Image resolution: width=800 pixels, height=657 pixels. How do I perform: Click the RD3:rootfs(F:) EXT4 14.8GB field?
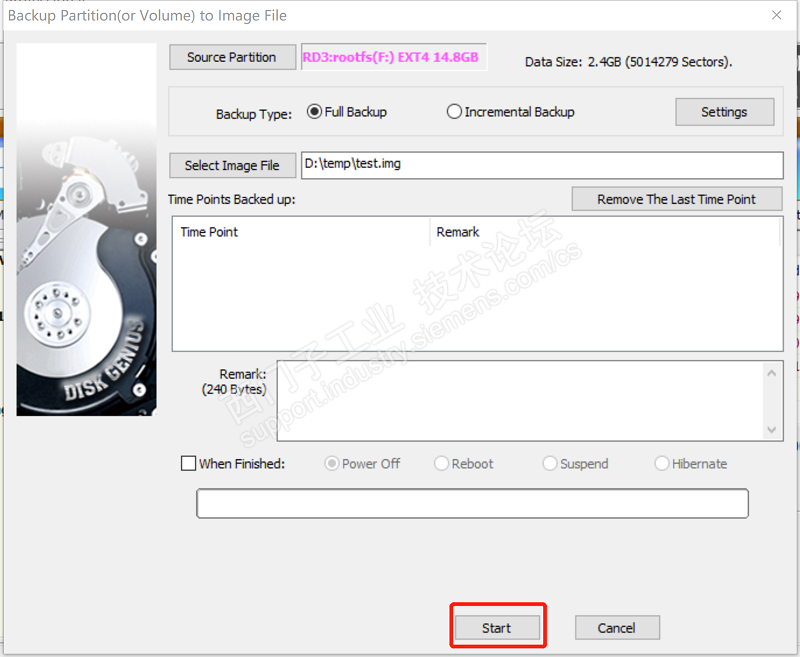[x=394, y=57]
